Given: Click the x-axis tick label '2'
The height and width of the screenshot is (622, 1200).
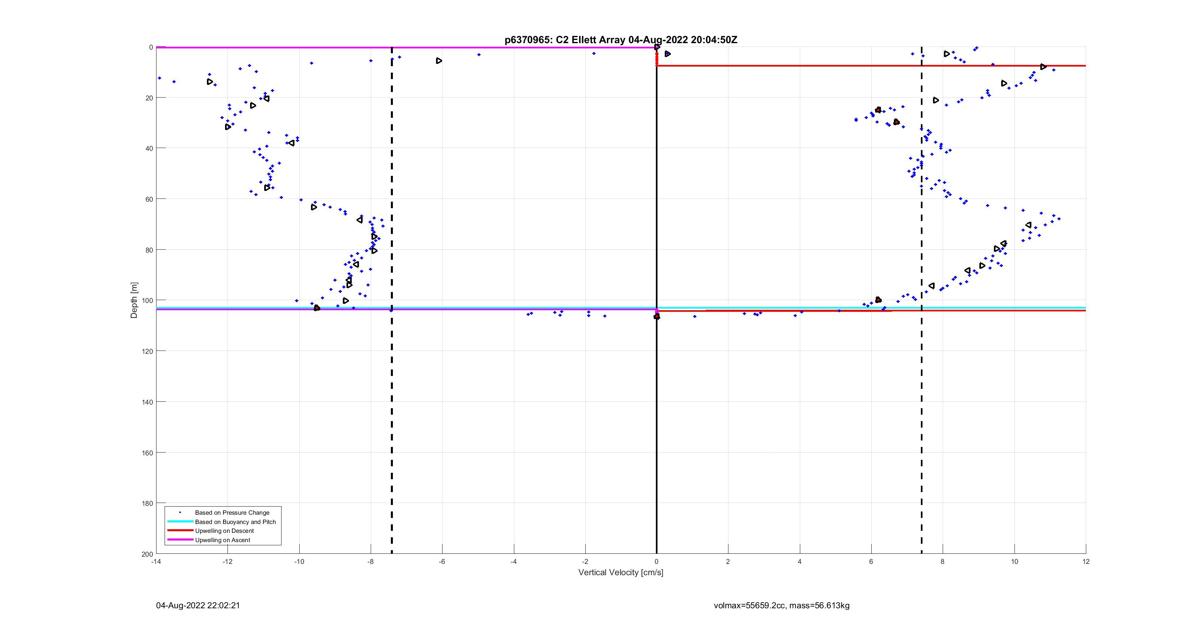Looking at the screenshot, I should [728, 561].
